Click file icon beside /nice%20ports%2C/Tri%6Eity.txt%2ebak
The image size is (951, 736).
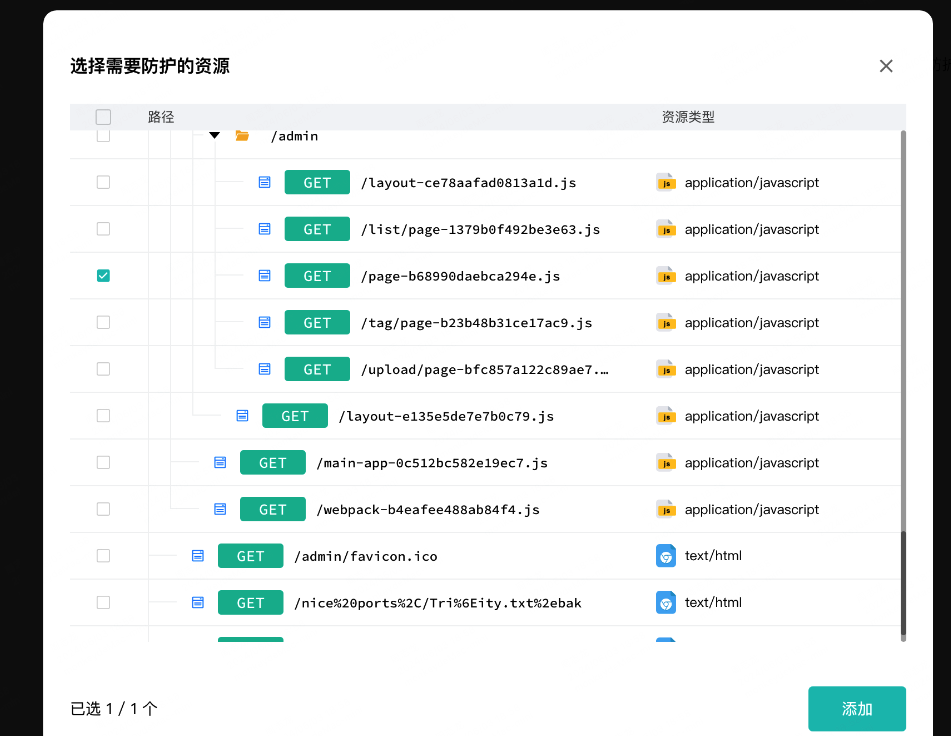pyautogui.click(x=198, y=602)
